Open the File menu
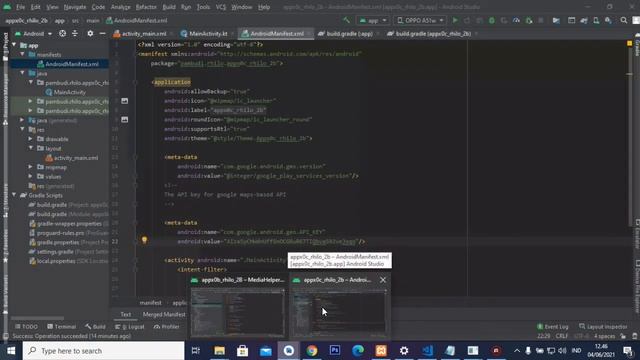 20,7
